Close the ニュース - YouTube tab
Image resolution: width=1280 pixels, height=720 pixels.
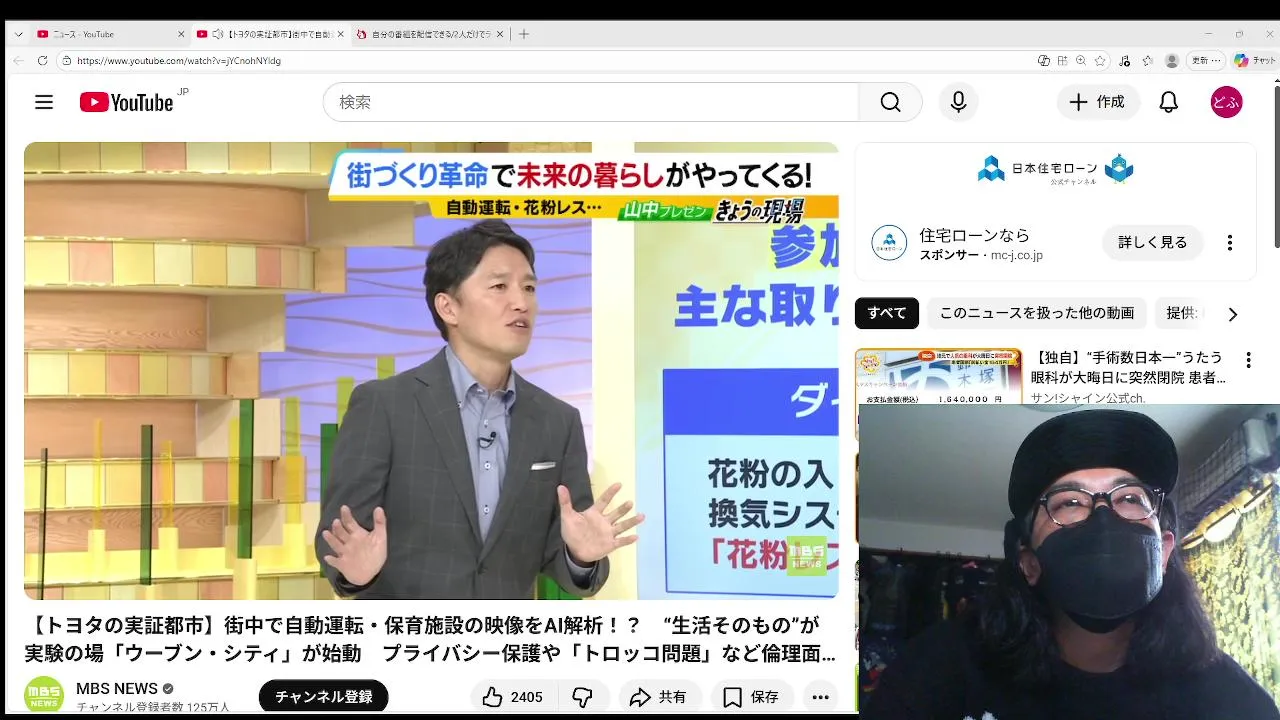[x=181, y=34]
